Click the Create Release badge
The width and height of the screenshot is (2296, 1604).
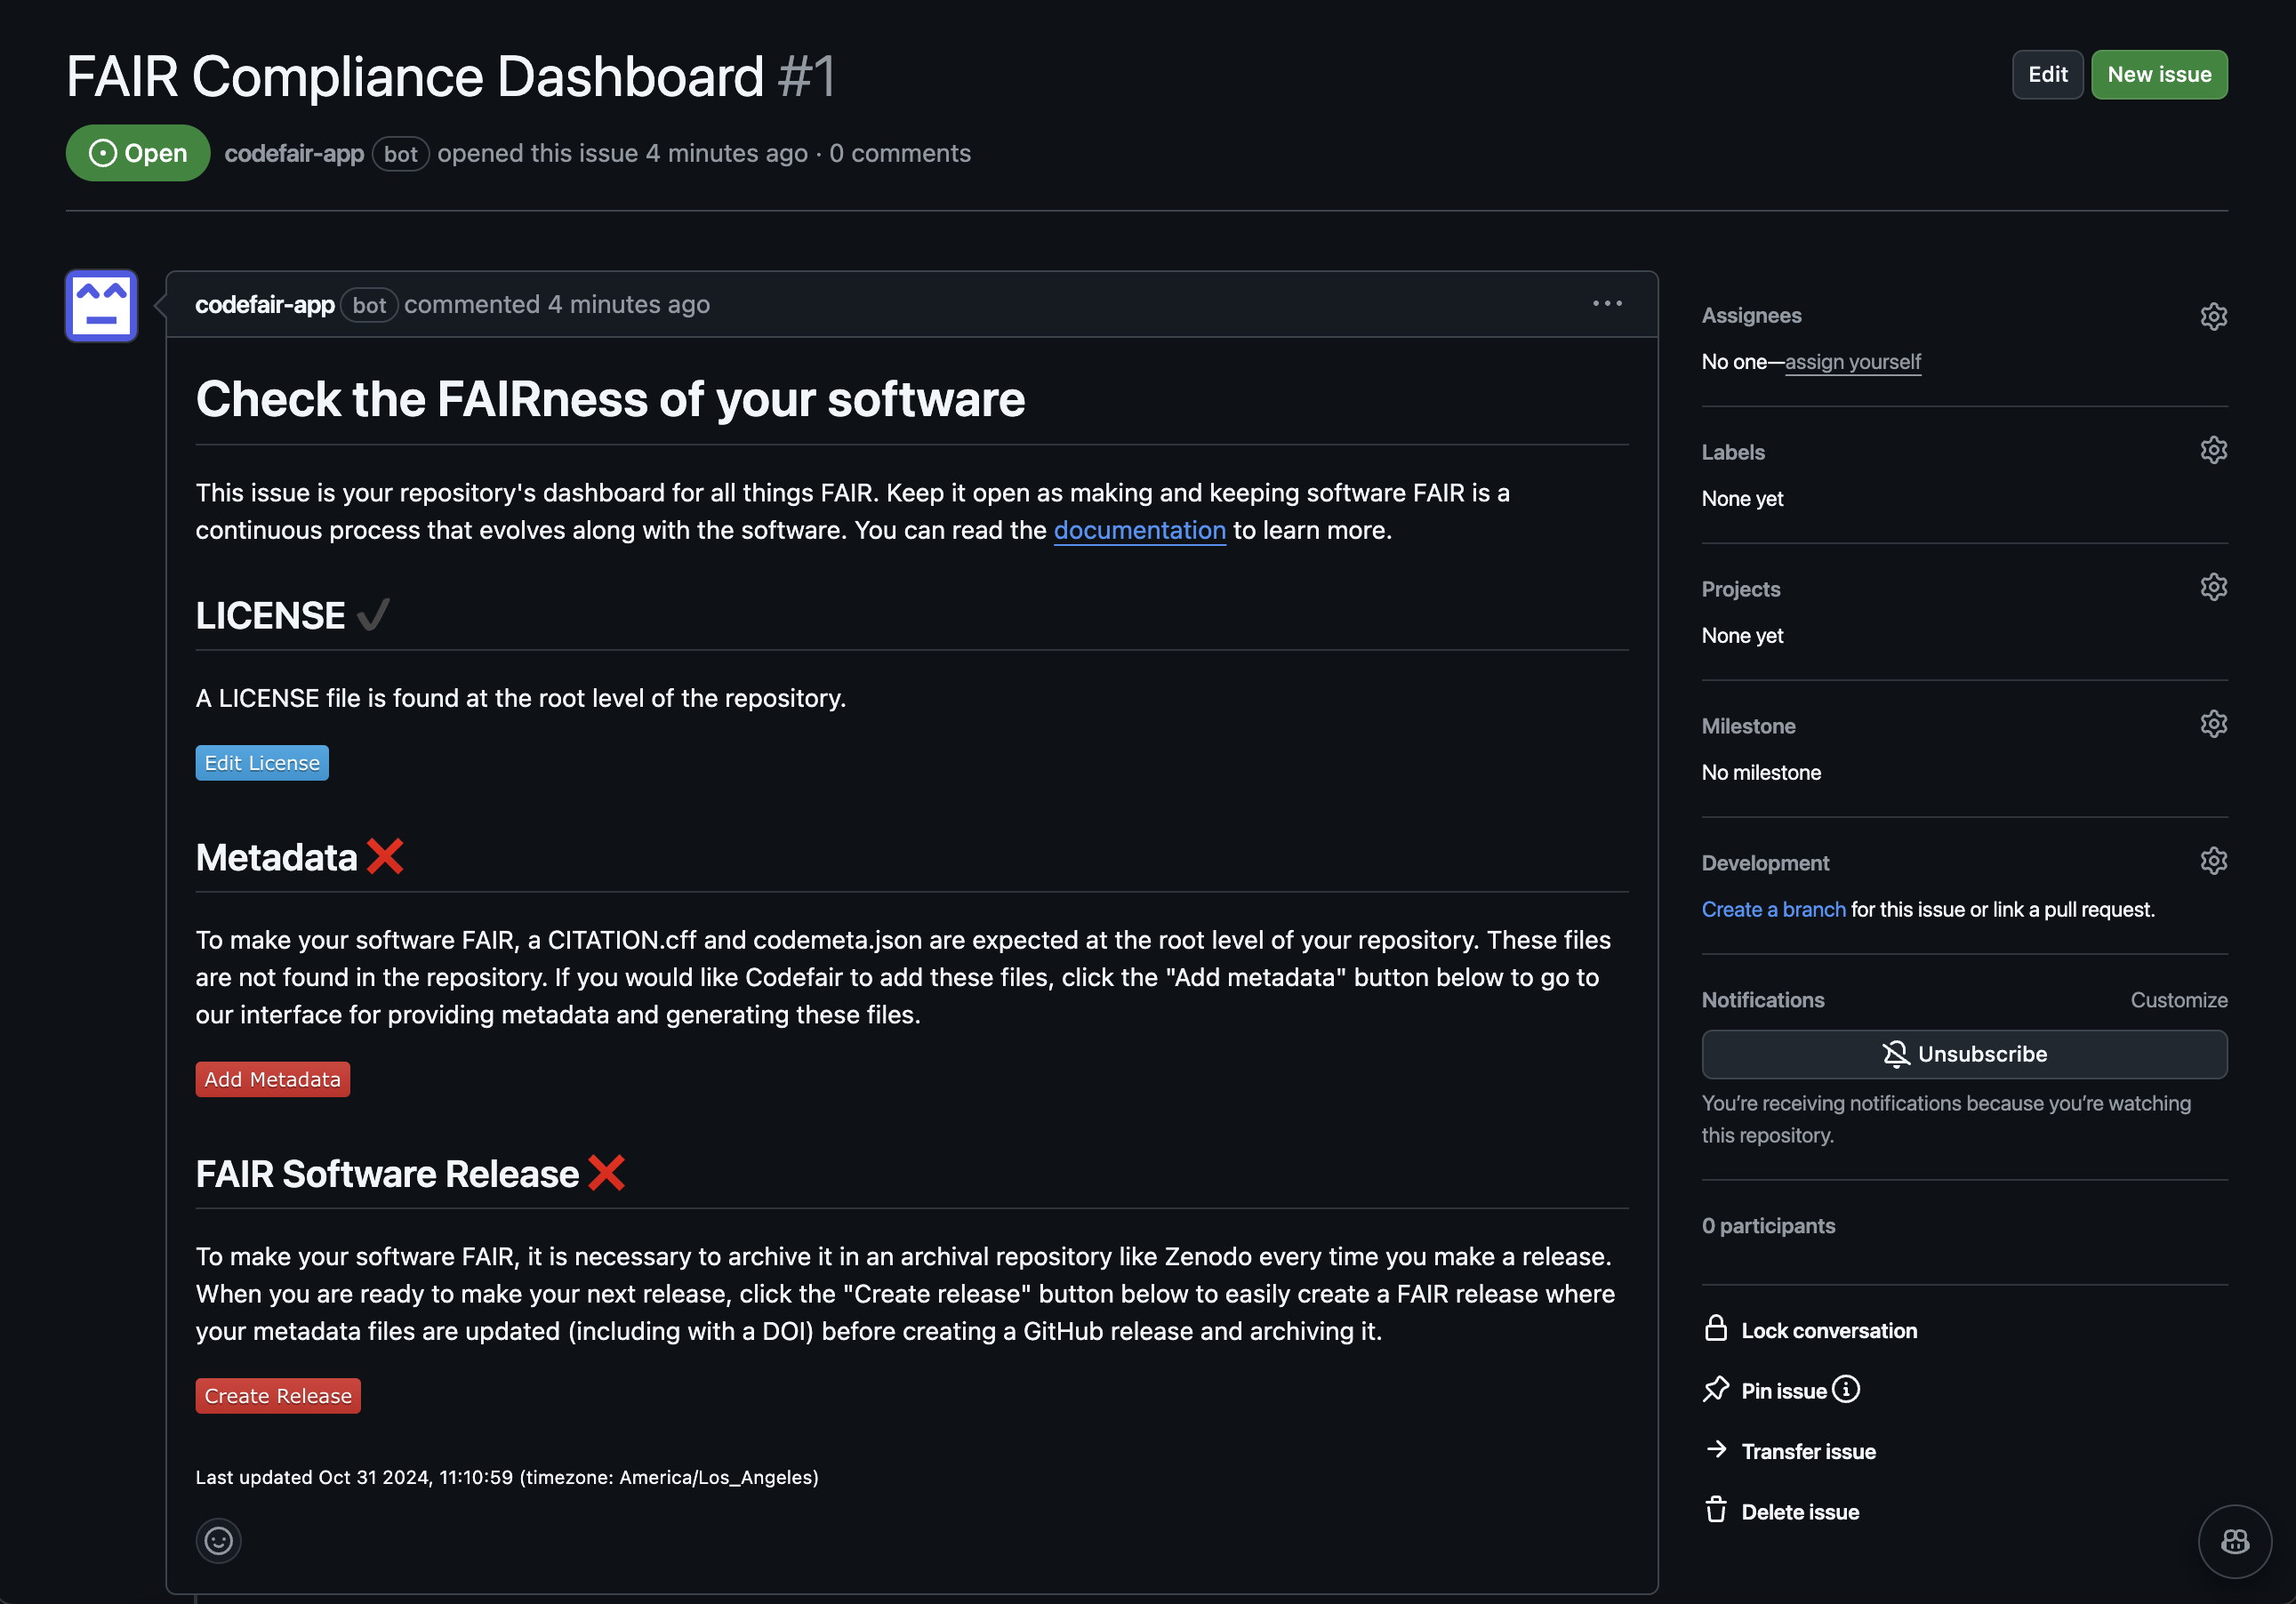[278, 1396]
